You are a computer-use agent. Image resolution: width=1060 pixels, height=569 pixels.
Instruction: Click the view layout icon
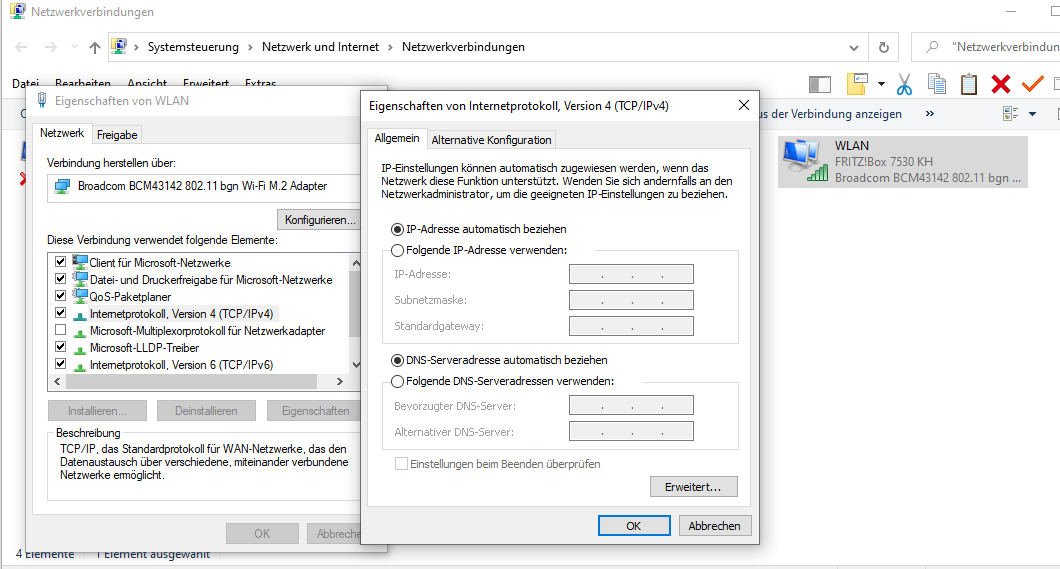pos(1011,114)
